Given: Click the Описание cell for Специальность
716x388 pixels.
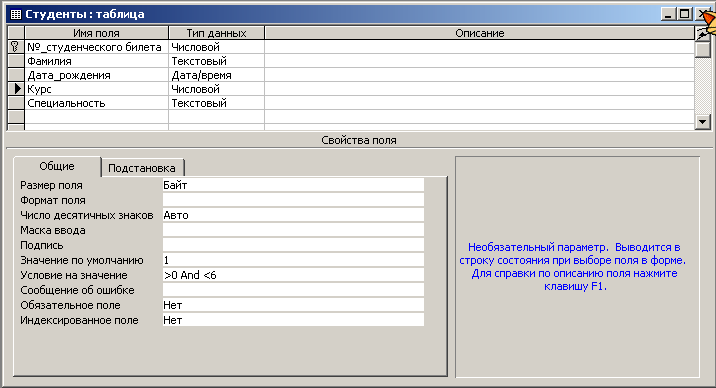Looking at the screenshot, I should pyautogui.click(x=479, y=103).
